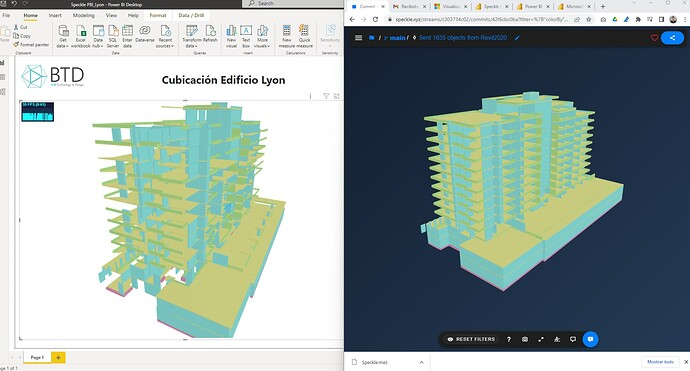Viewport: 690px width, 371px height.
Task: Select Page 1 tab in Power BI
Action: click(x=37, y=357)
